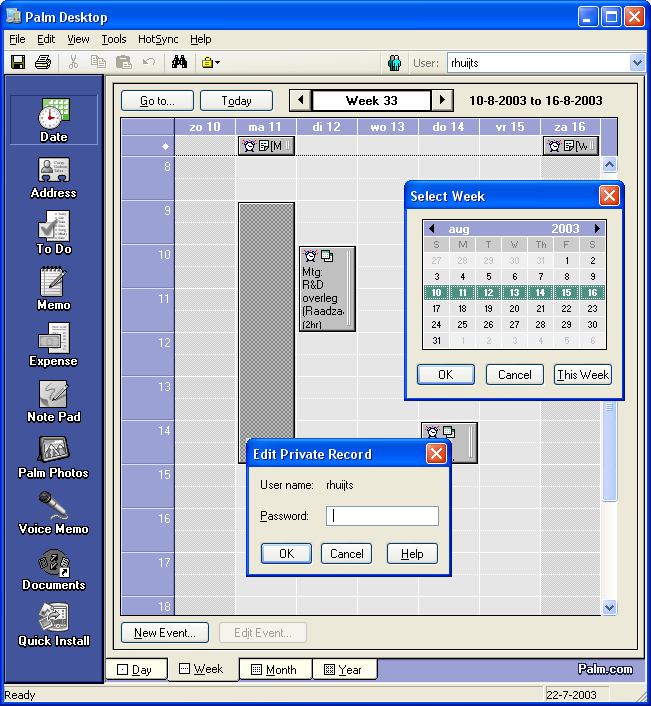The width and height of the screenshot is (651, 706).
Task: Open Quick Install module
Action: coord(54,625)
